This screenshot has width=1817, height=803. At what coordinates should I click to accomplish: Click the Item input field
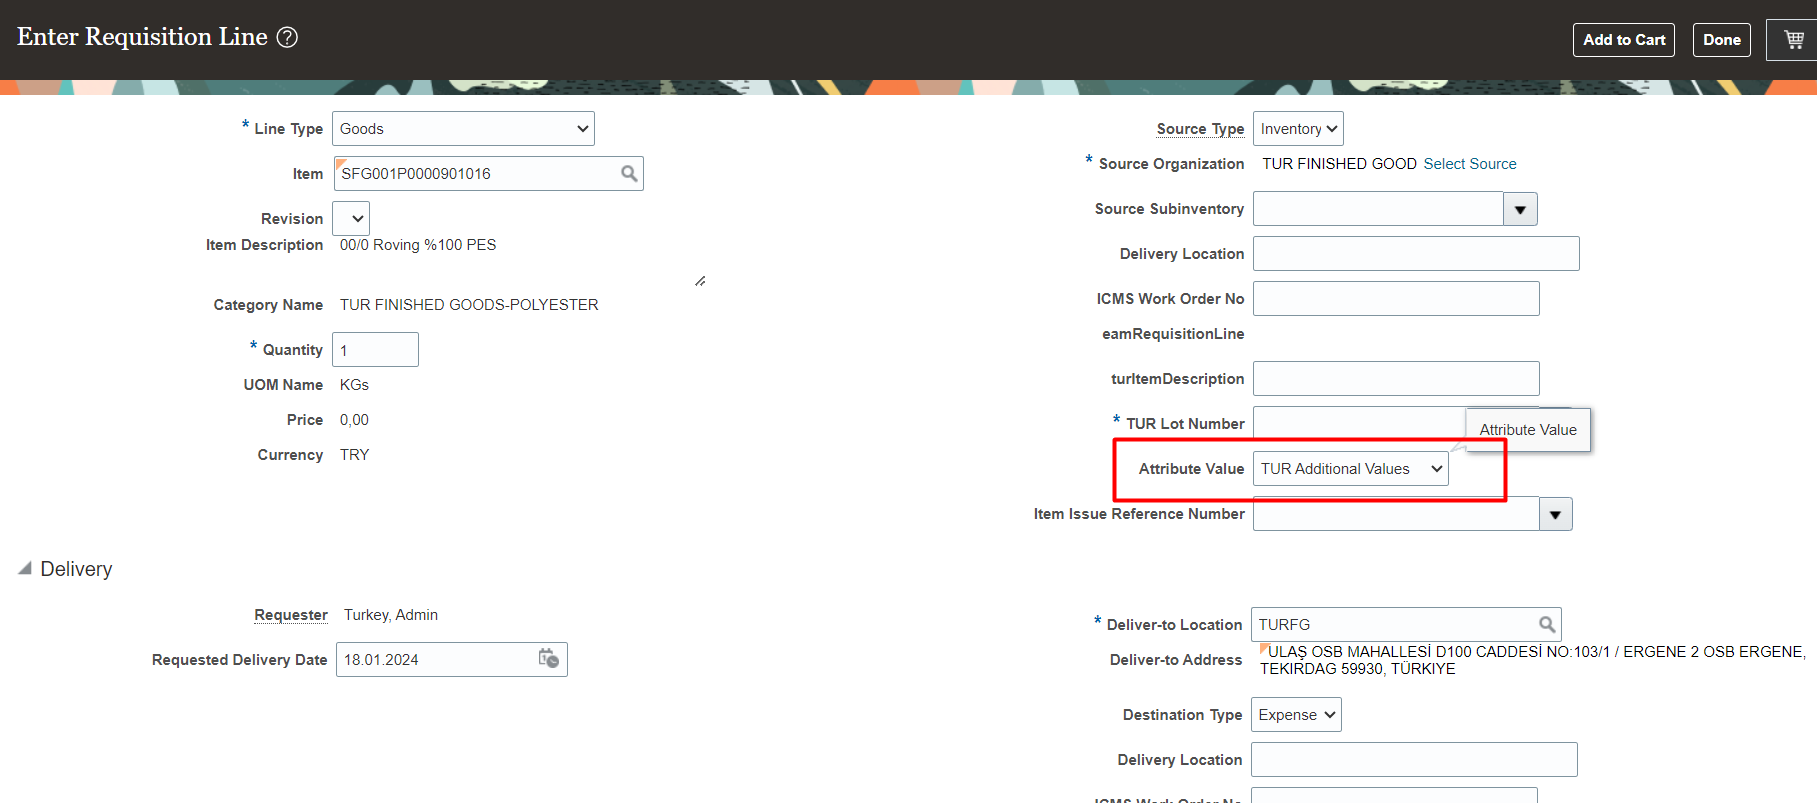point(478,174)
